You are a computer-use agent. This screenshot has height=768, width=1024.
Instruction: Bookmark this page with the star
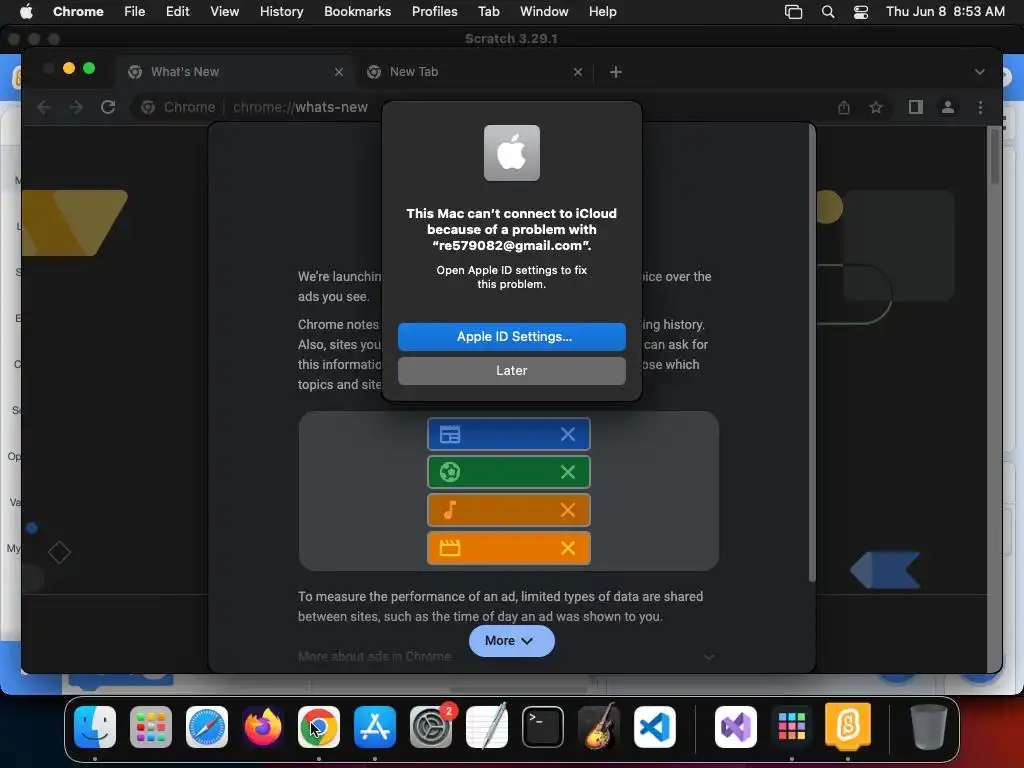tap(876, 107)
